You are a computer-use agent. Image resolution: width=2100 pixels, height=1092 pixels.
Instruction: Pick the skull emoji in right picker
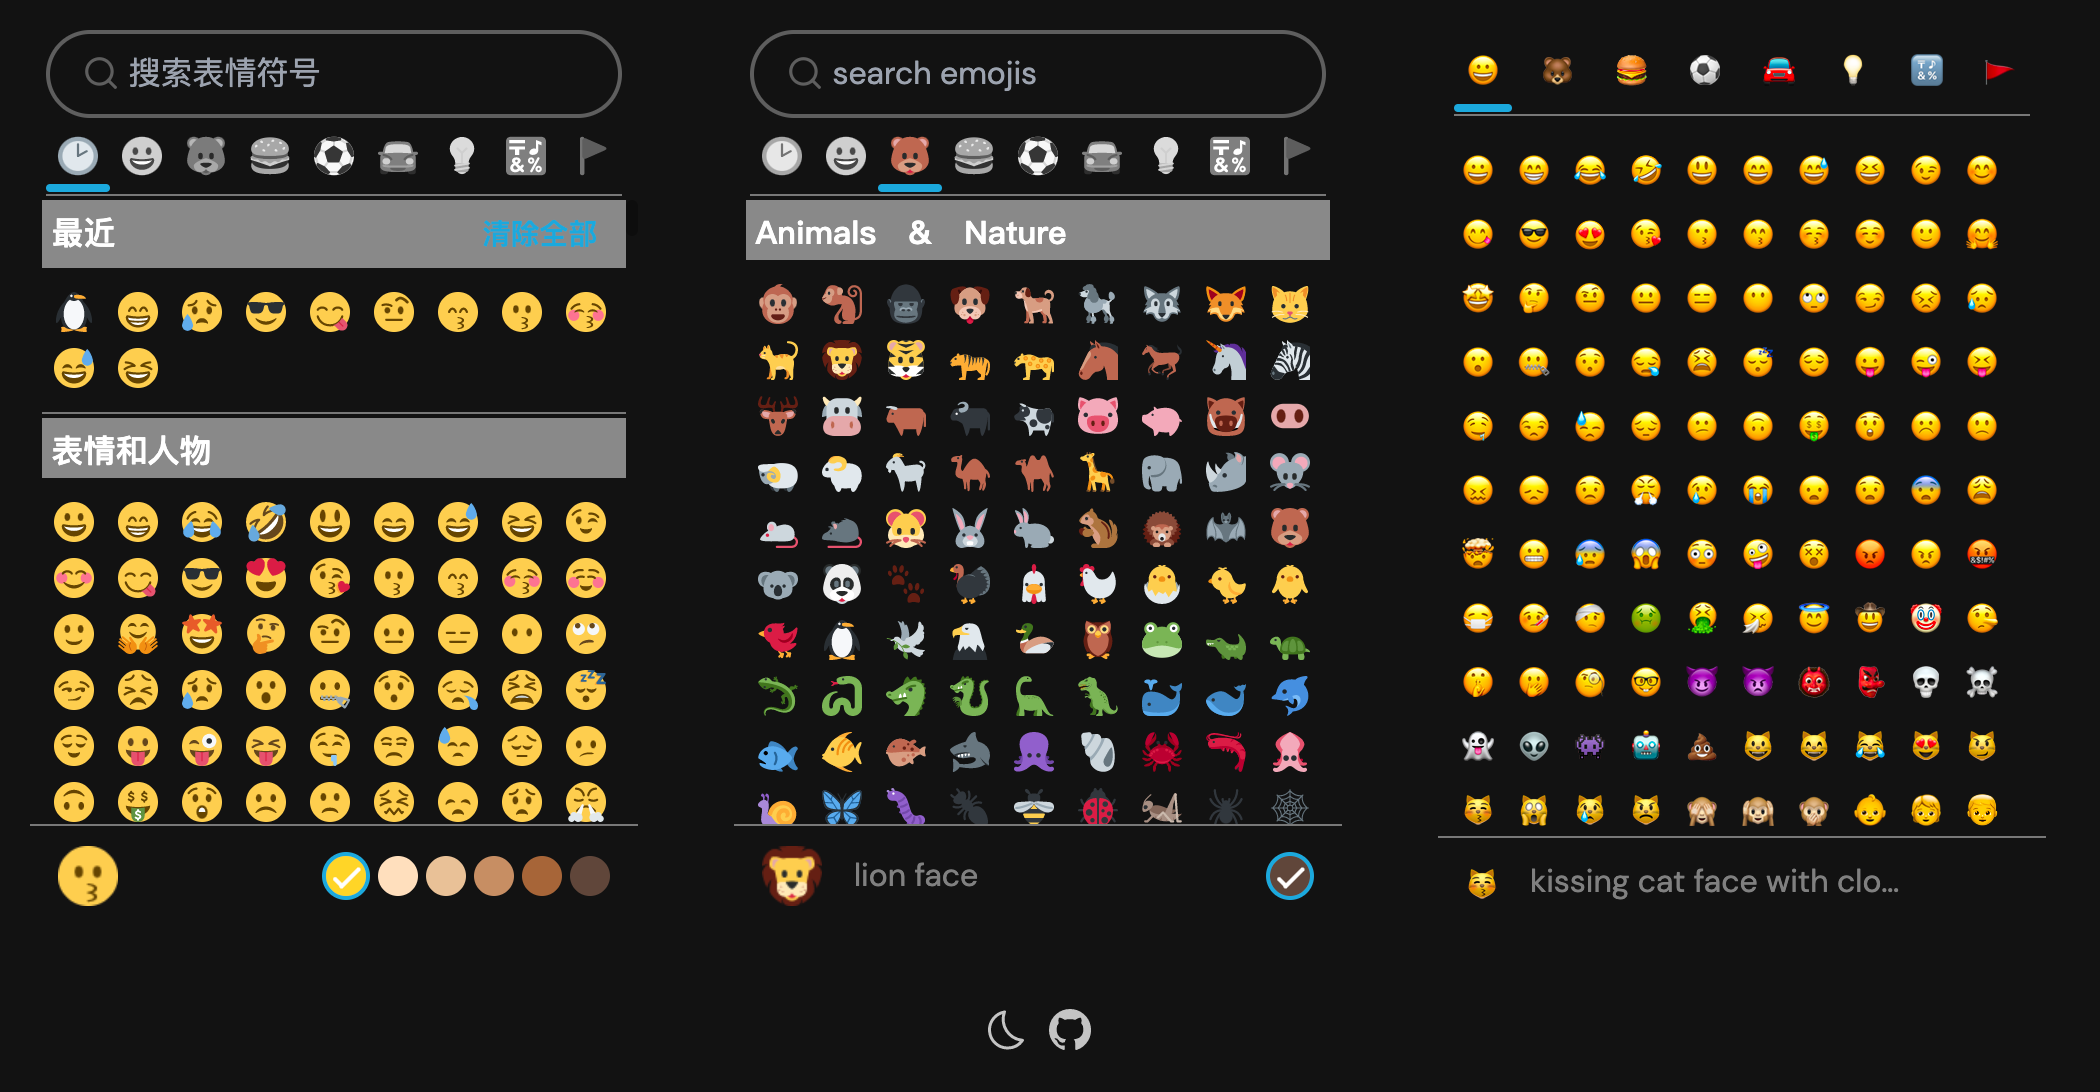click(1926, 682)
